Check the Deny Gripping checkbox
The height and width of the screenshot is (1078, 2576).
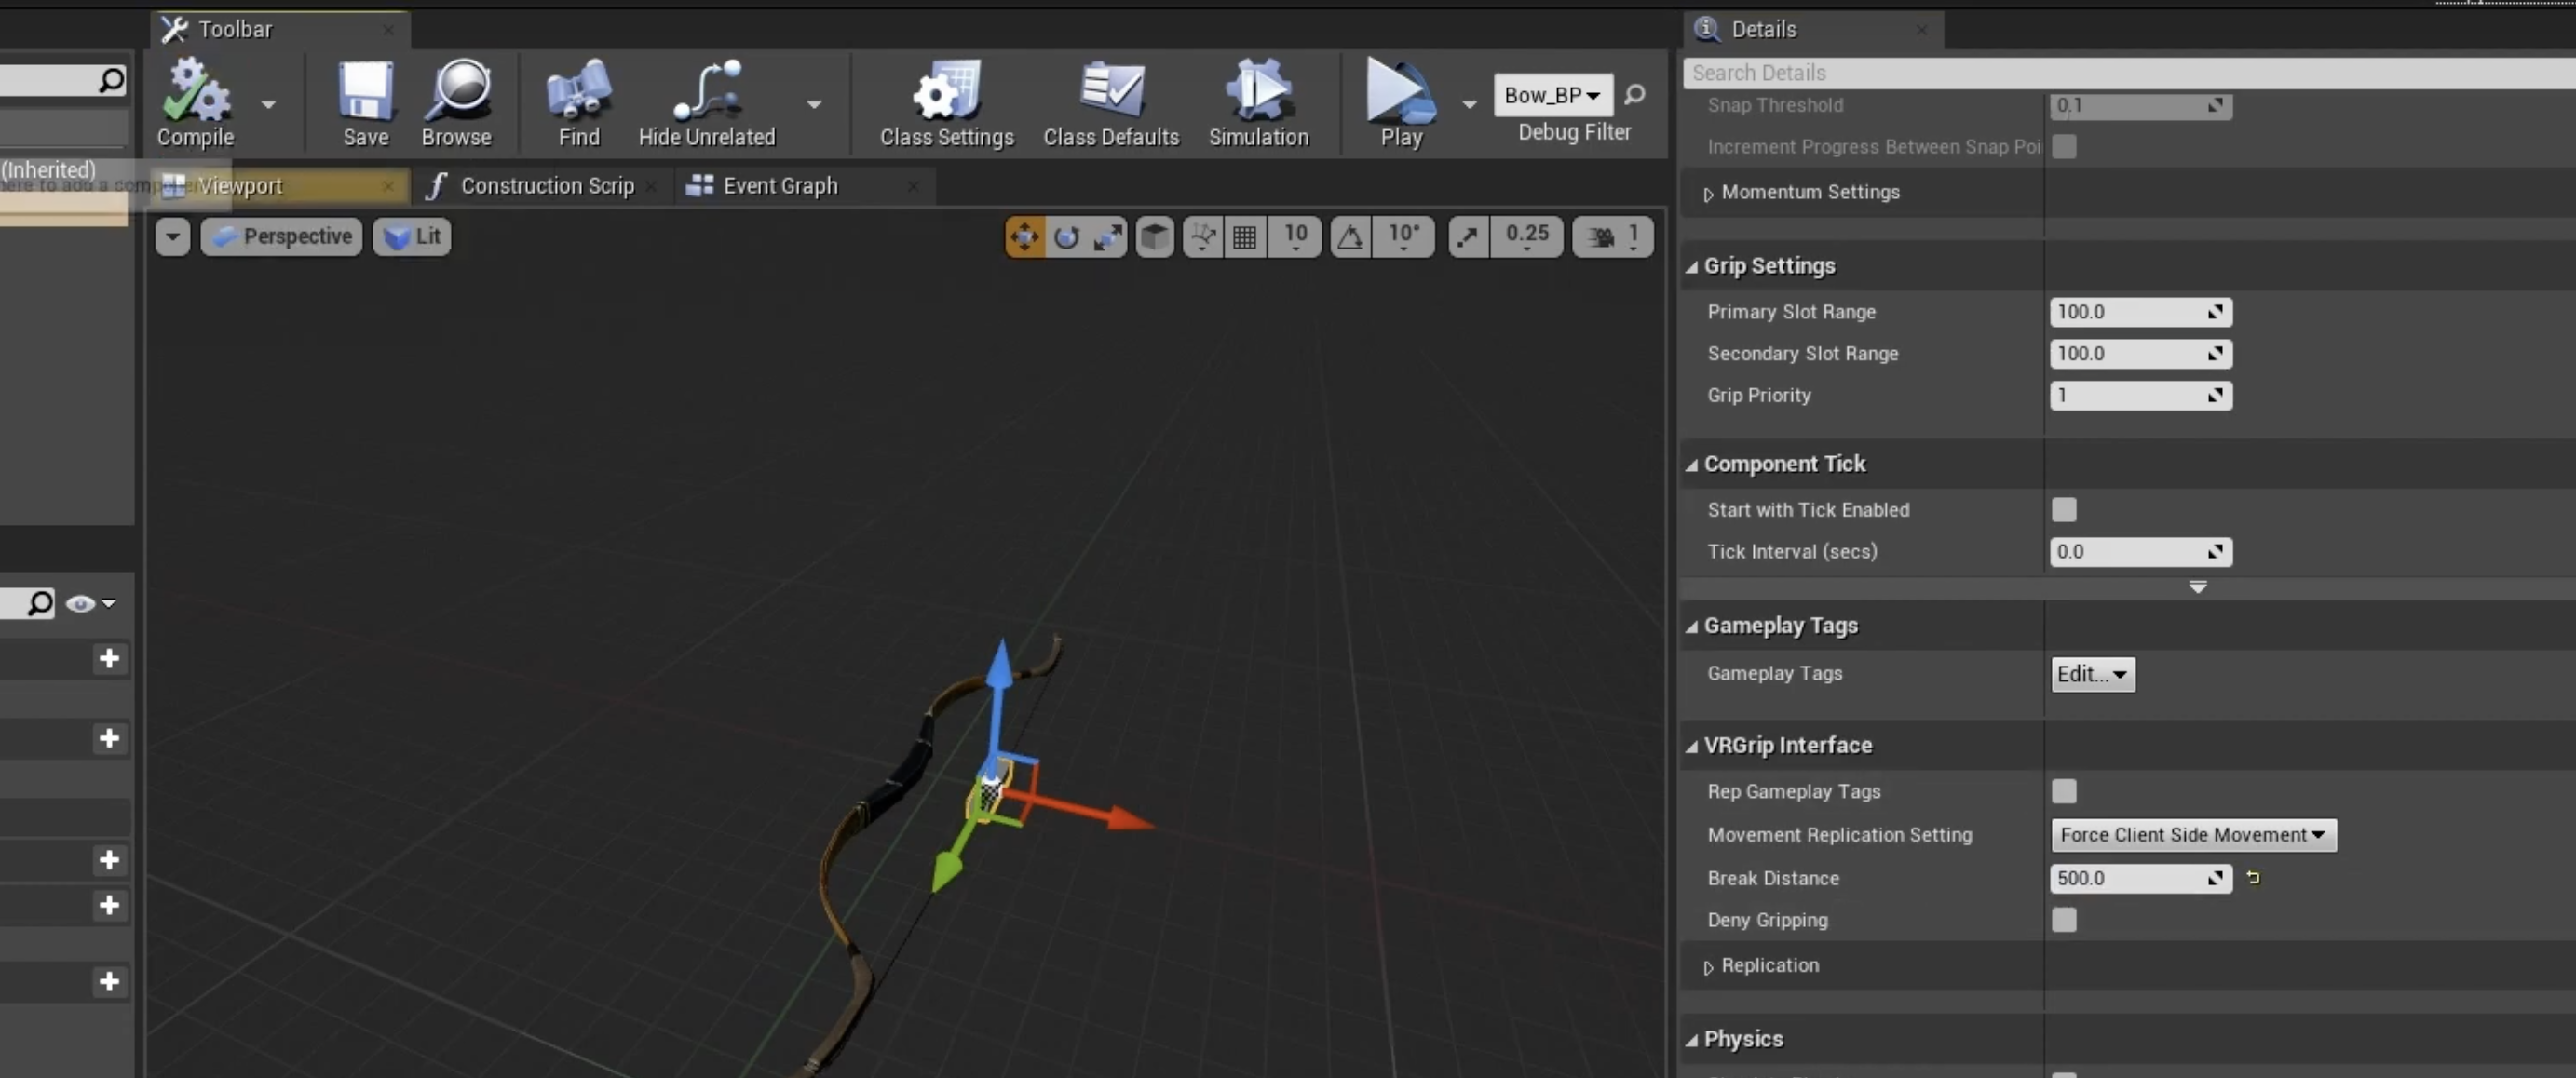(x=2064, y=920)
